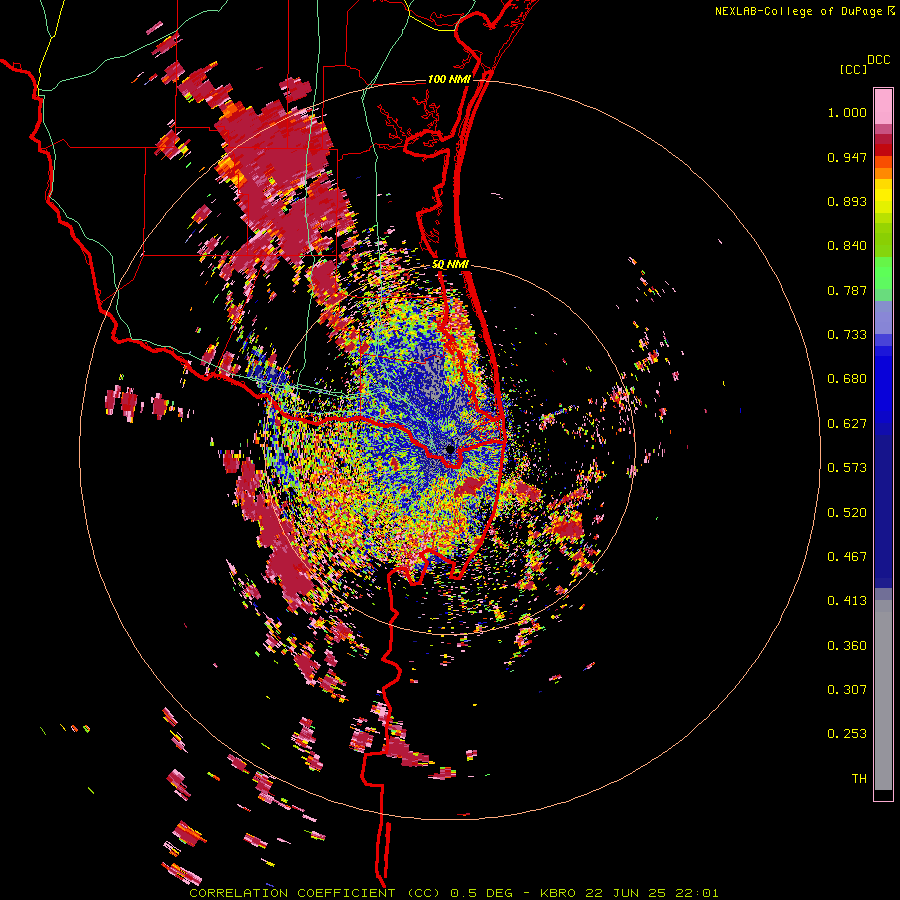The image size is (900, 900).
Task: Click the KBRO 22 JUN 25 22:01 timestamp
Action: pos(629,893)
